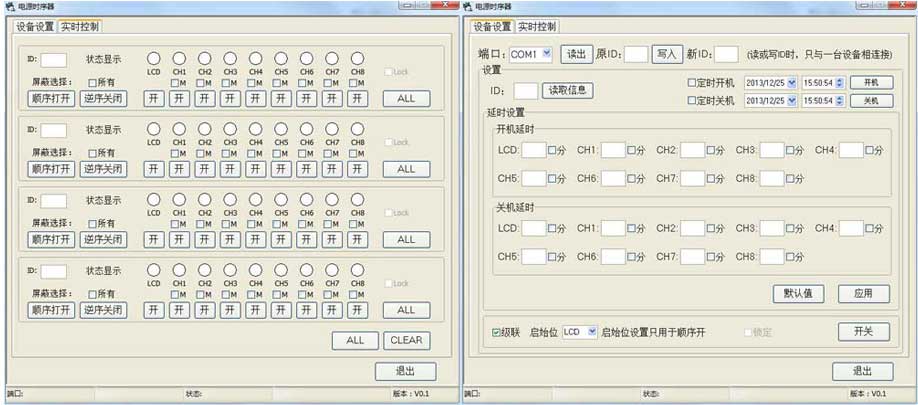Click the 开机 button
This screenshot has width=918, height=405.
pos(872,83)
